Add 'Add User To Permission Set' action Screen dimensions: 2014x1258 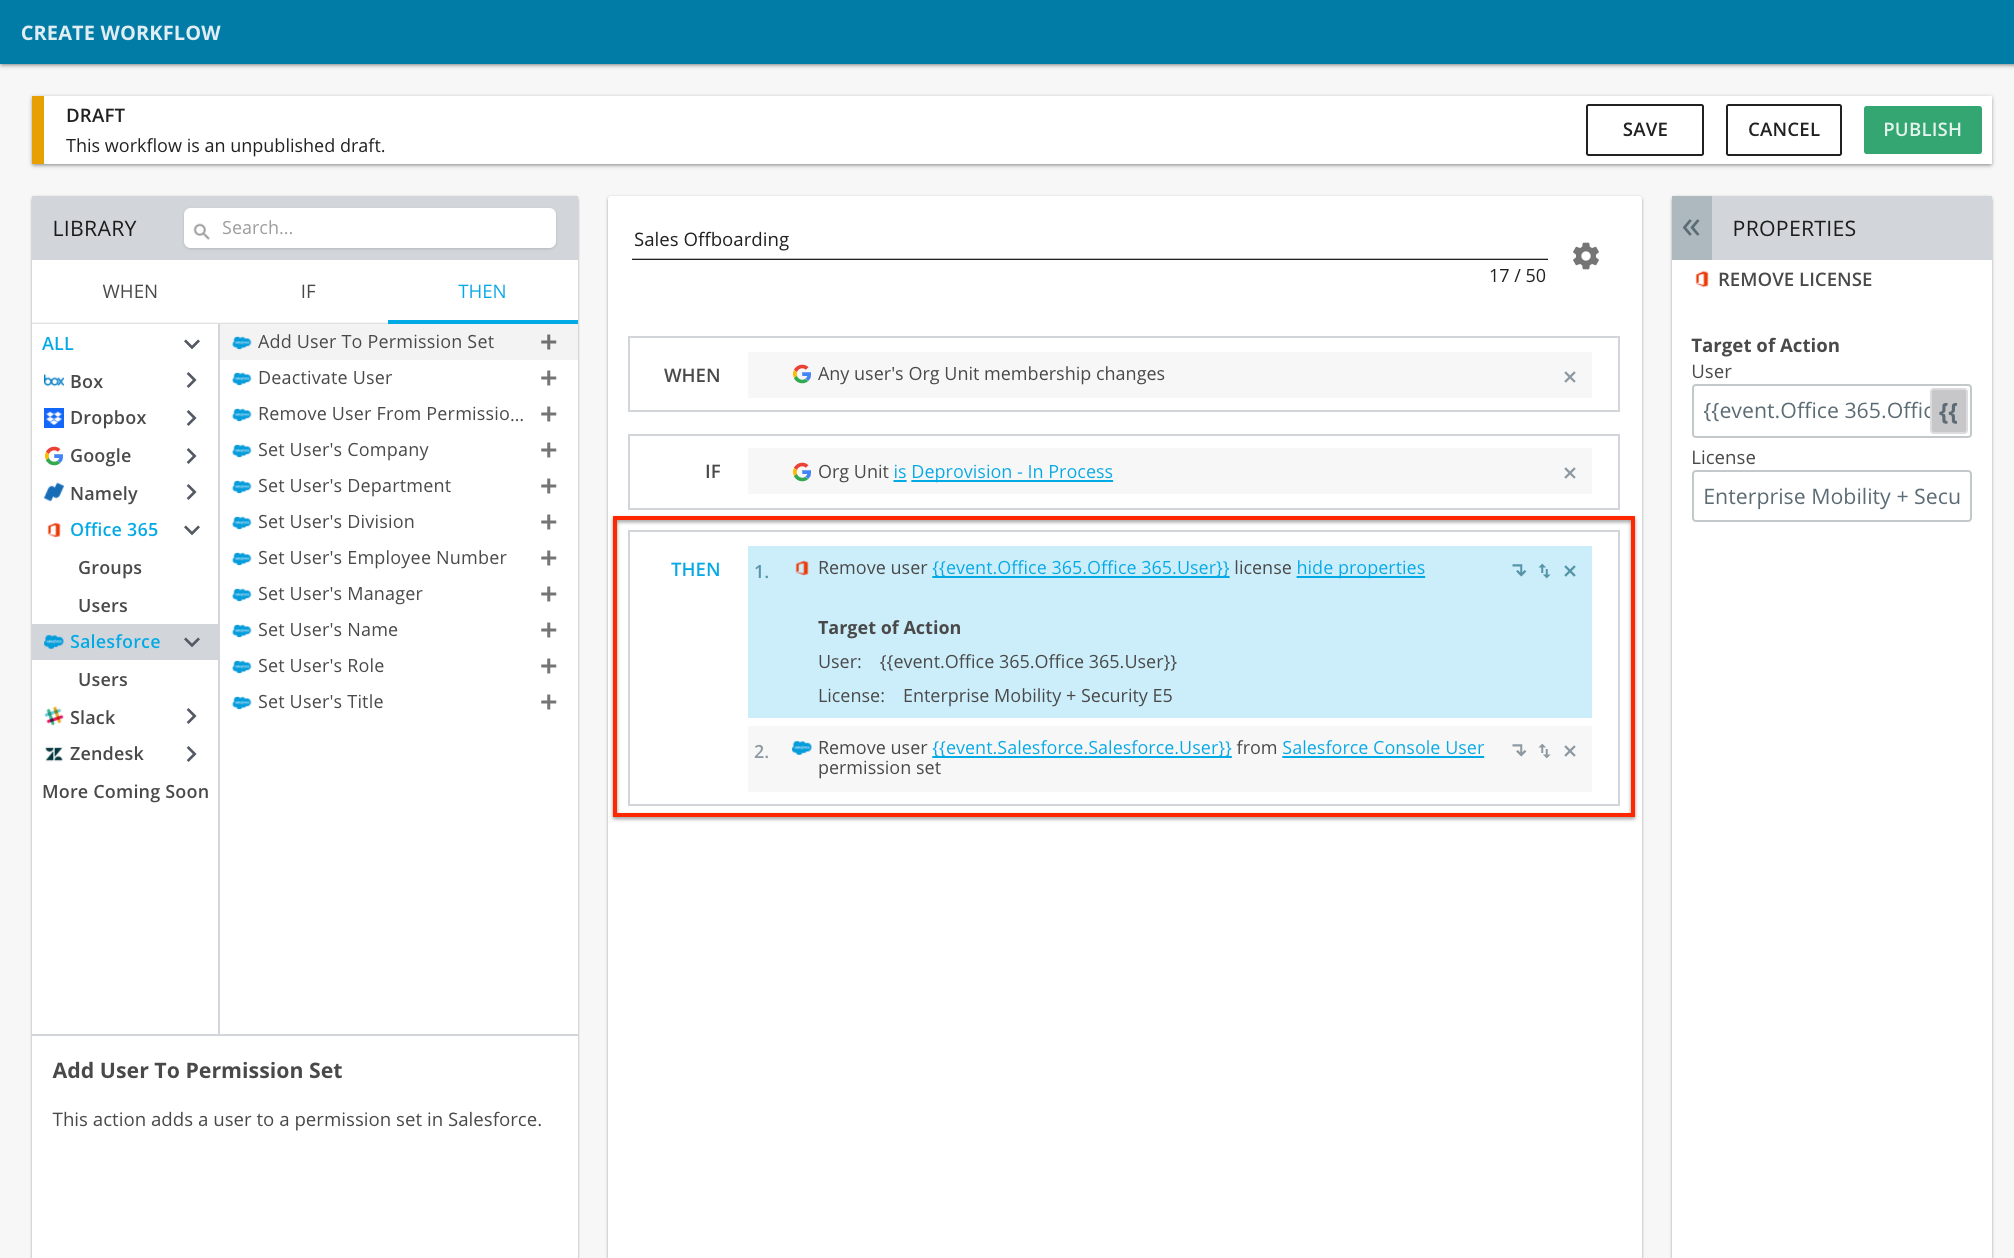coord(548,342)
